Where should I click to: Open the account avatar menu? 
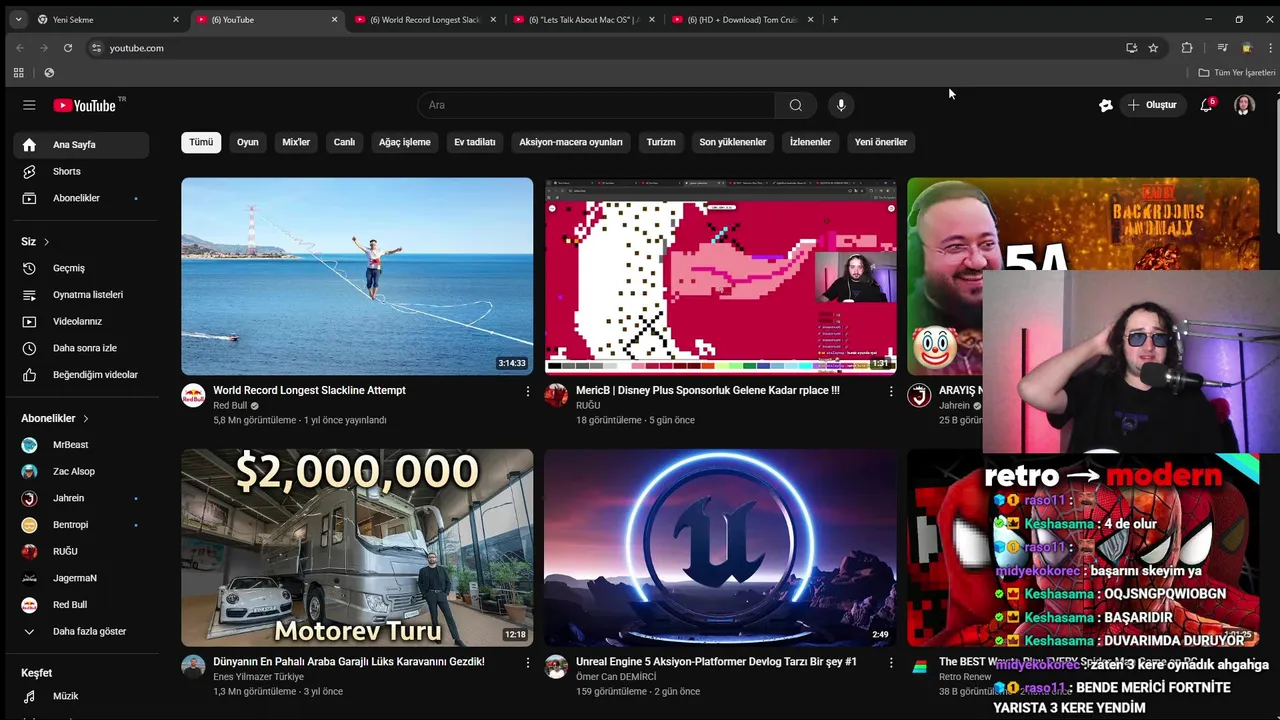pyautogui.click(x=1244, y=105)
